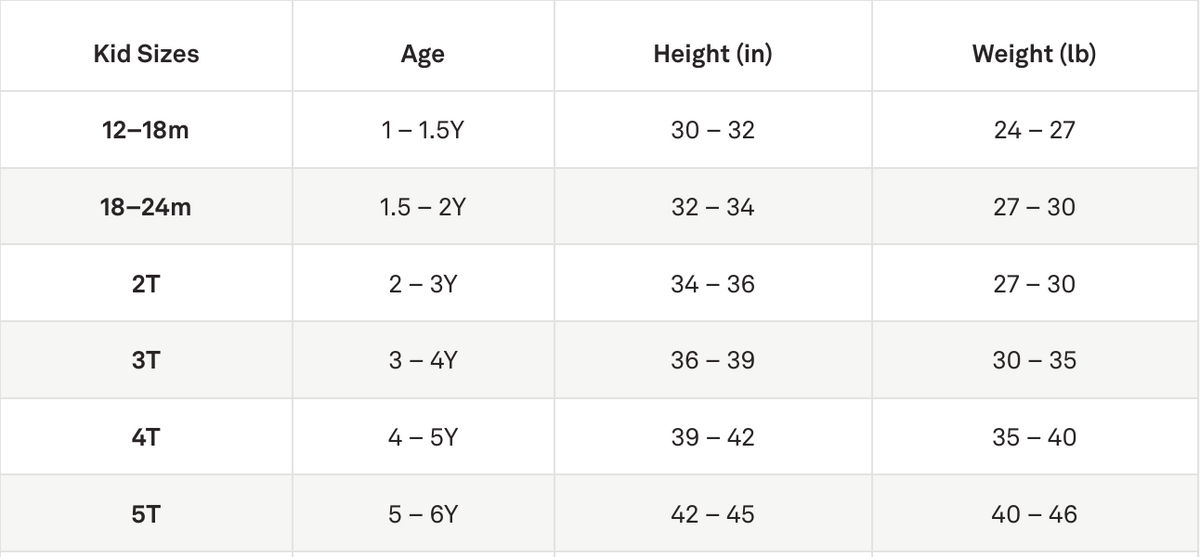This screenshot has width=1200, height=557.
Task: Select the 18–24m size row label
Action: tap(146, 207)
